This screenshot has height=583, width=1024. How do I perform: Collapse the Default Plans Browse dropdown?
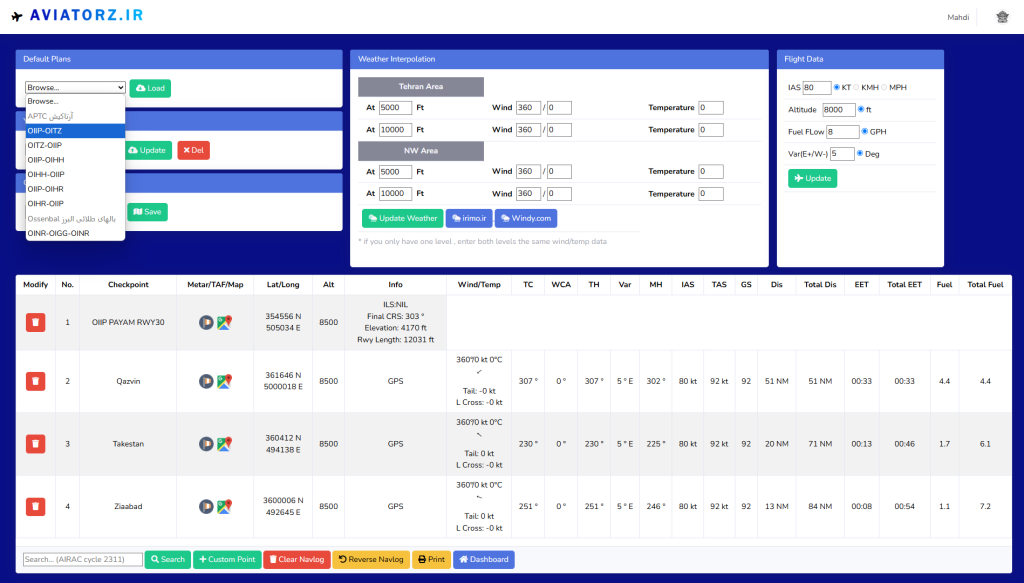(75, 88)
